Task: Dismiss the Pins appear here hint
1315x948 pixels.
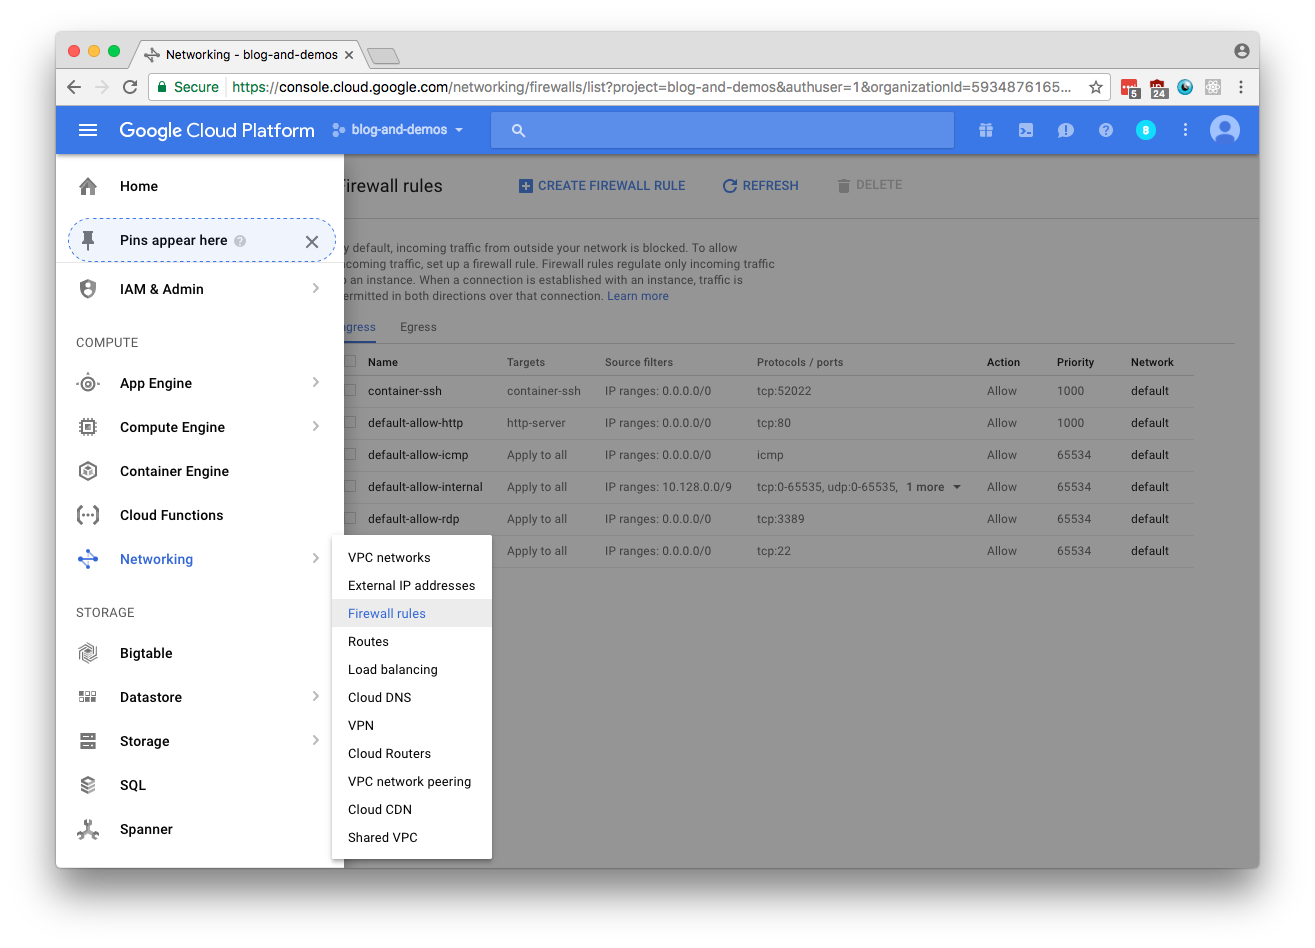Action: click(312, 241)
